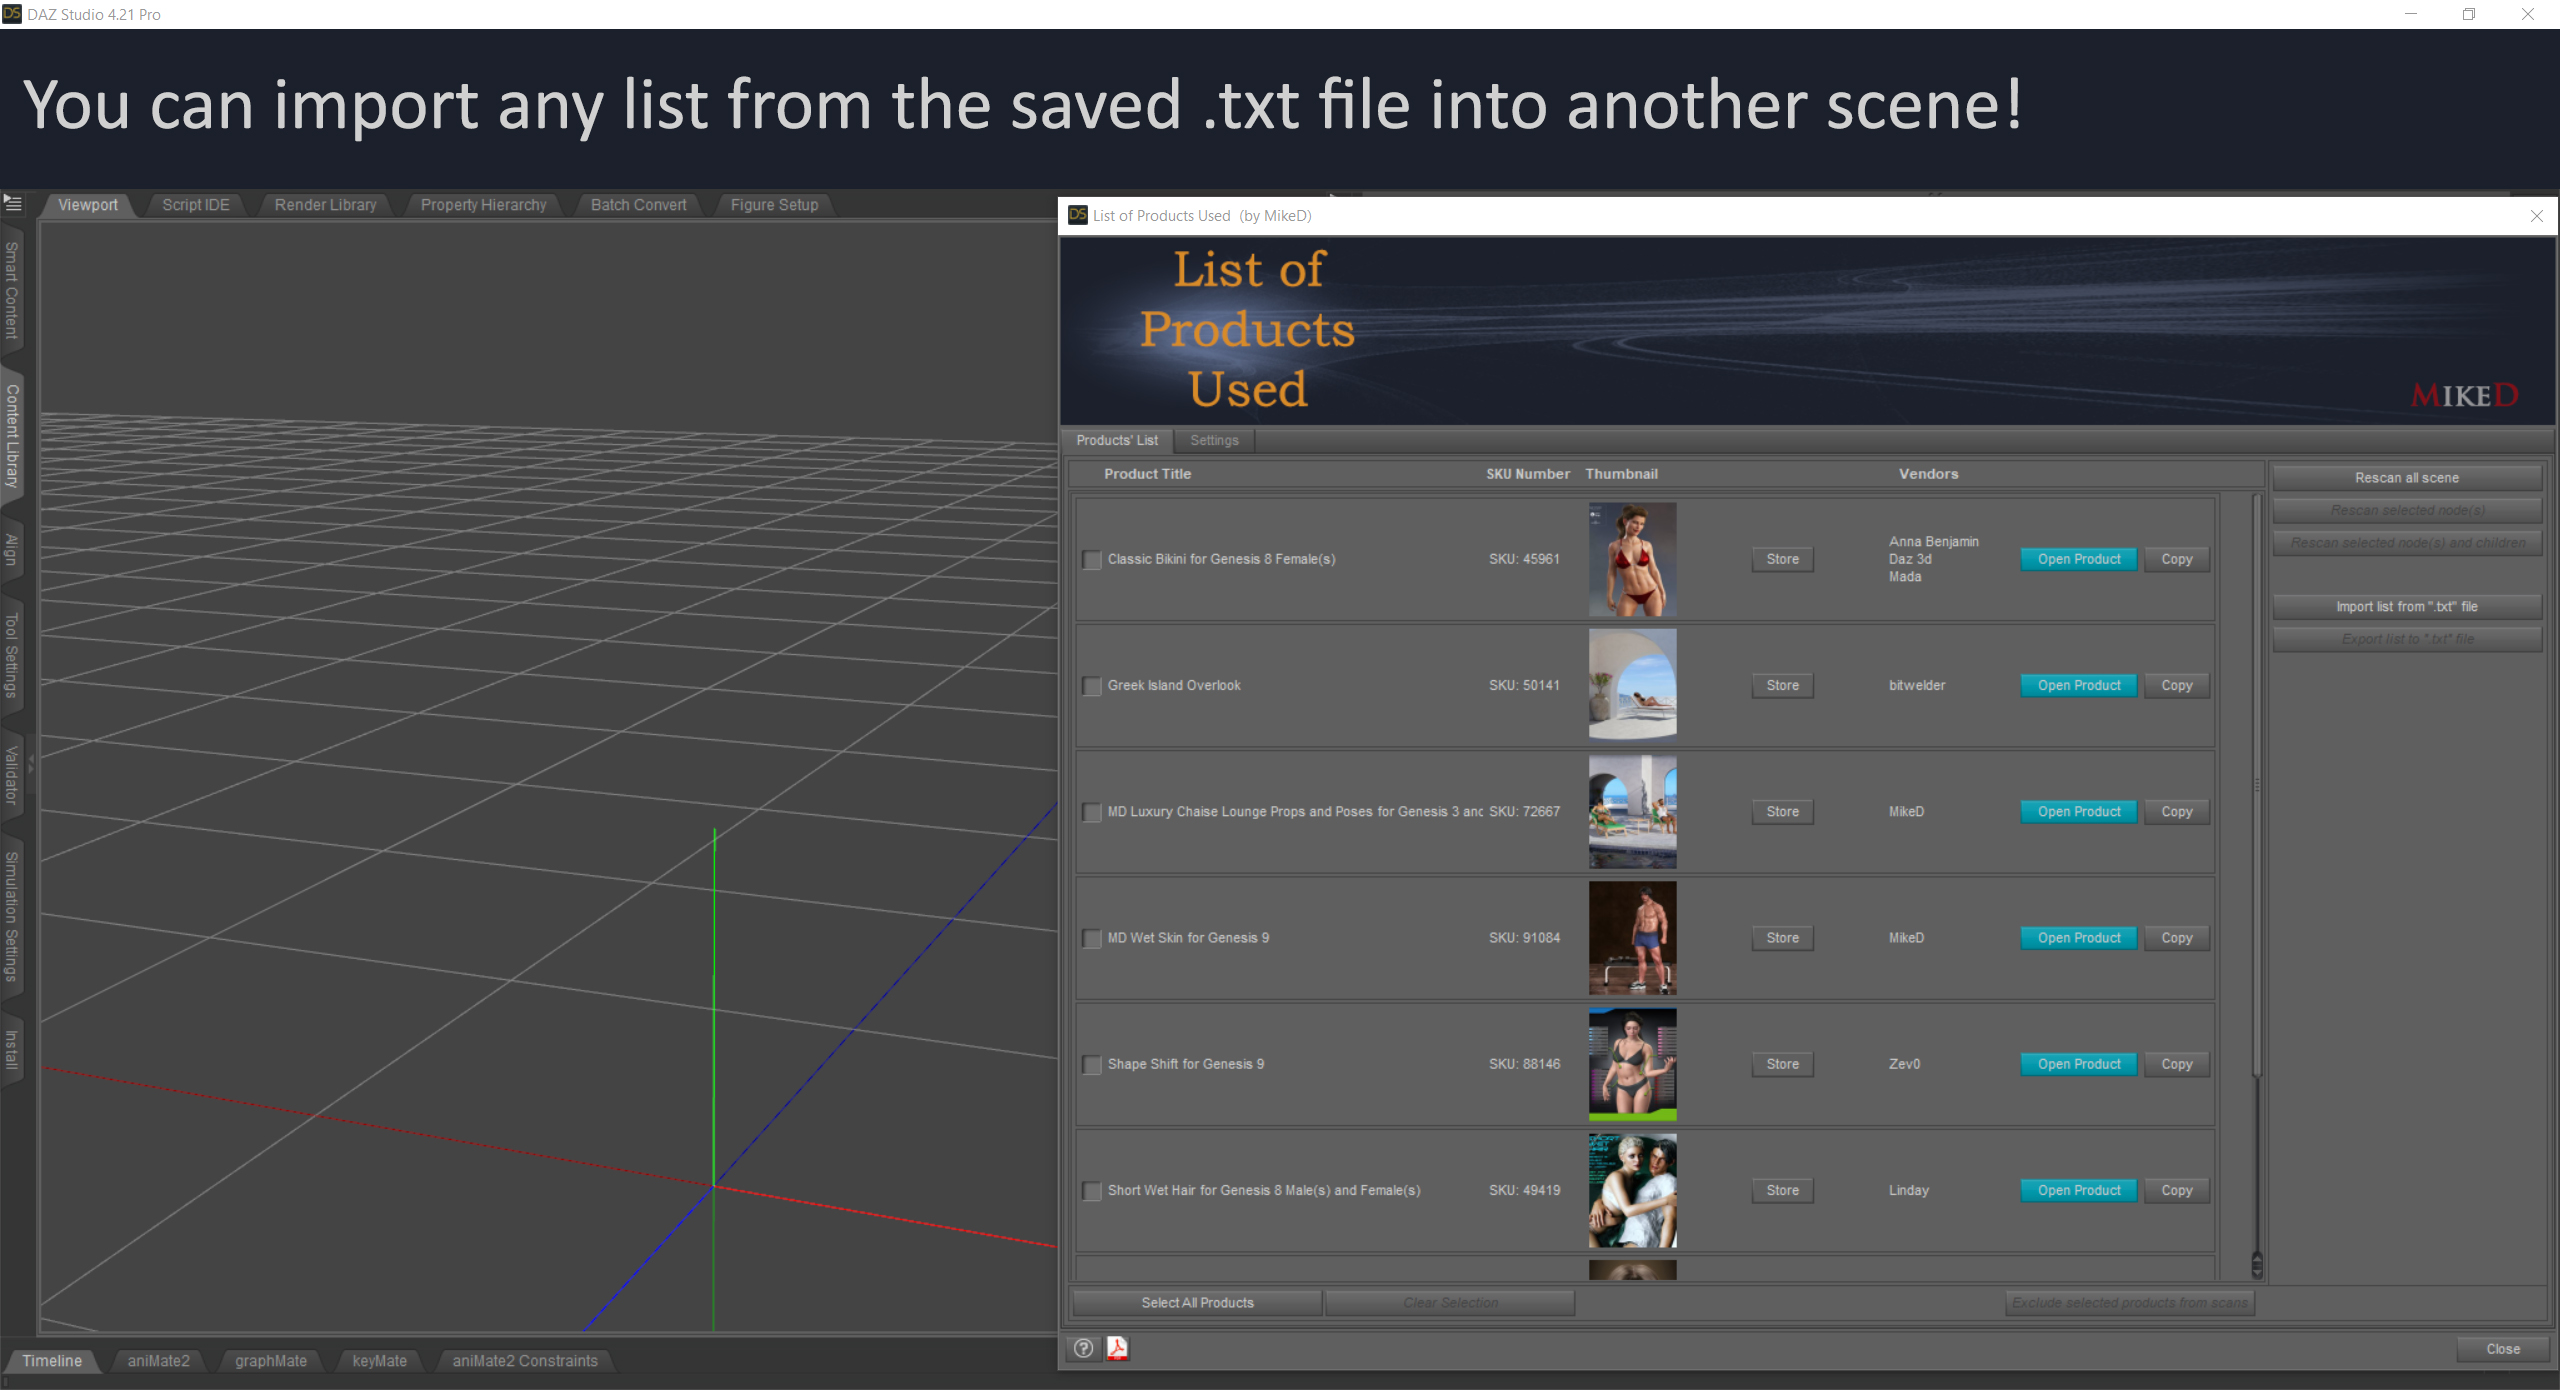2560x1390 pixels.
Task: Tick checkbox for Greek Island Overlook
Action: coord(1092,686)
